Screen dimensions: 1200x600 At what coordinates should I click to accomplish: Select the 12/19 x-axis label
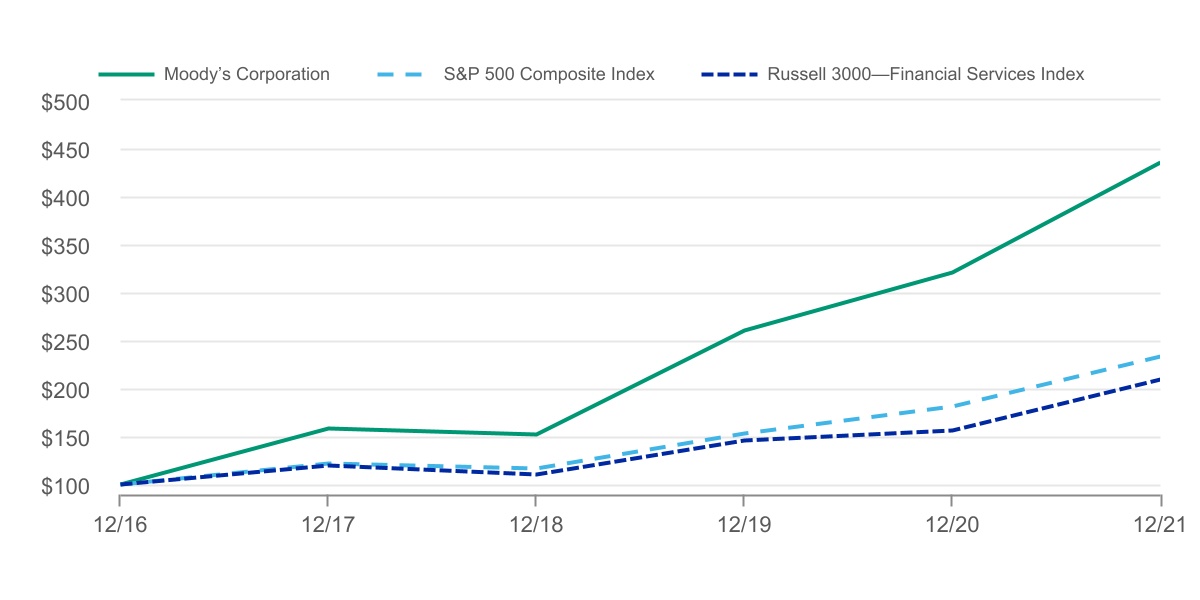(x=744, y=523)
